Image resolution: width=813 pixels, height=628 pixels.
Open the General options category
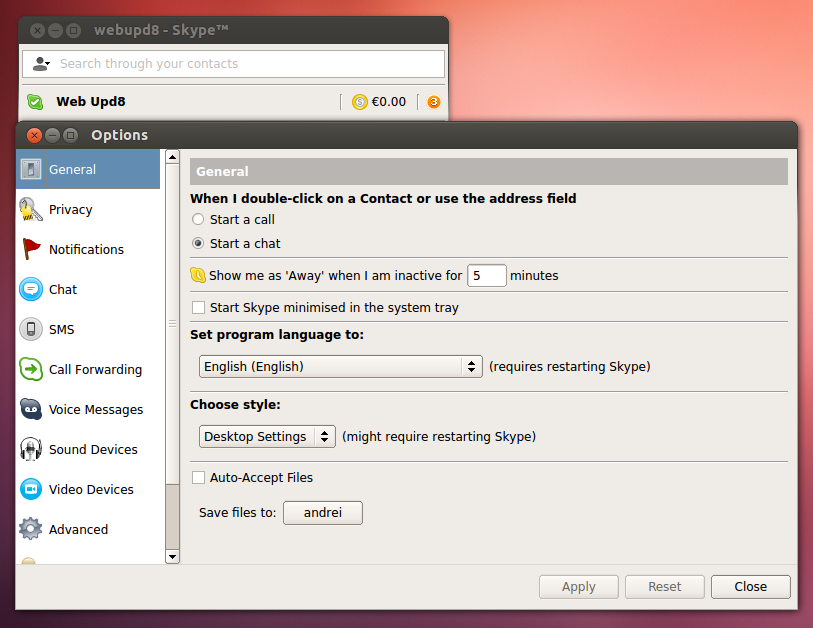point(88,169)
